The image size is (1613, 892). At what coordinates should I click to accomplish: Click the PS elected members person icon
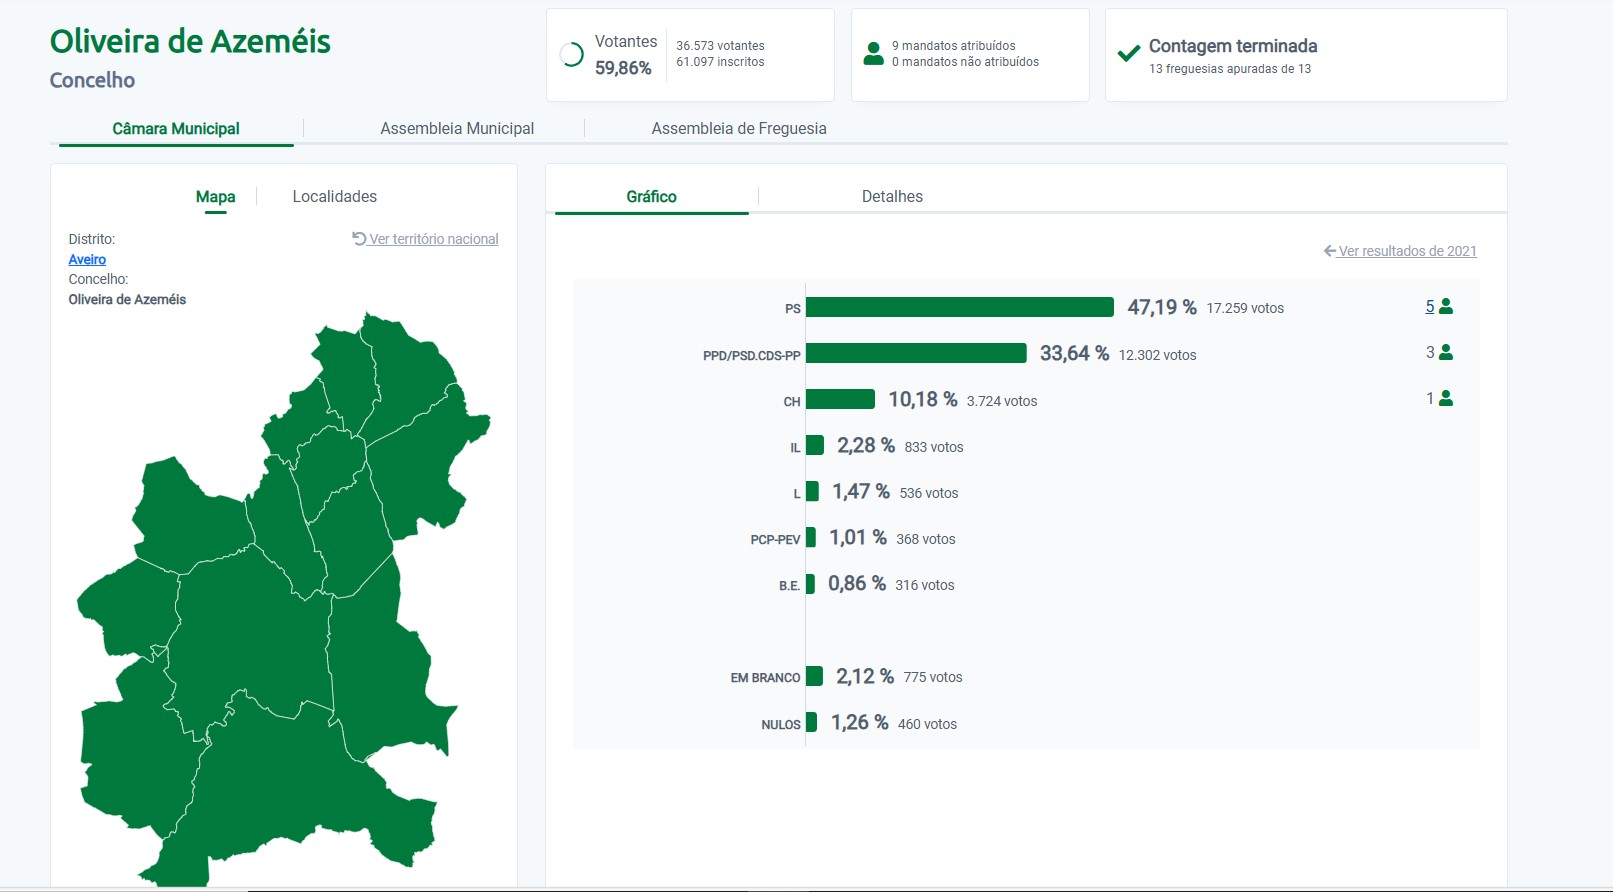pos(1445,307)
